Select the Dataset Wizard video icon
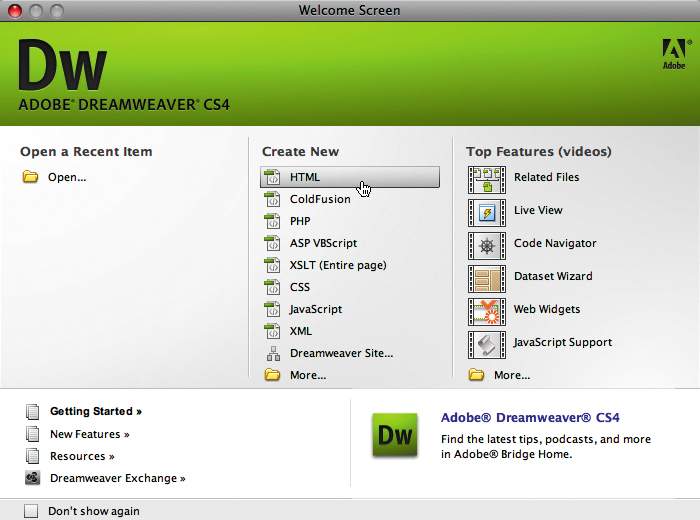Viewport: 700px width, 520px height. [x=487, y=278]
